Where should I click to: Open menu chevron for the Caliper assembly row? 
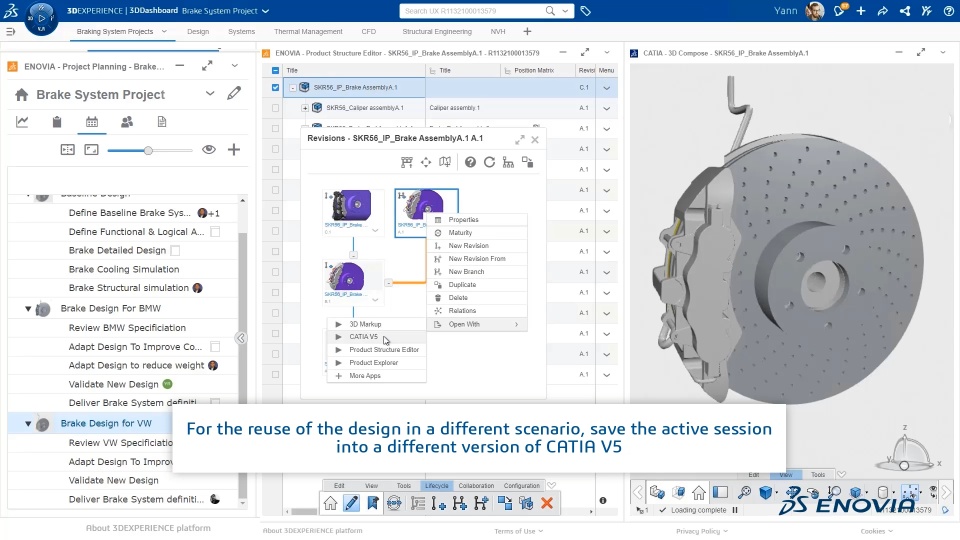coord(607,108)
